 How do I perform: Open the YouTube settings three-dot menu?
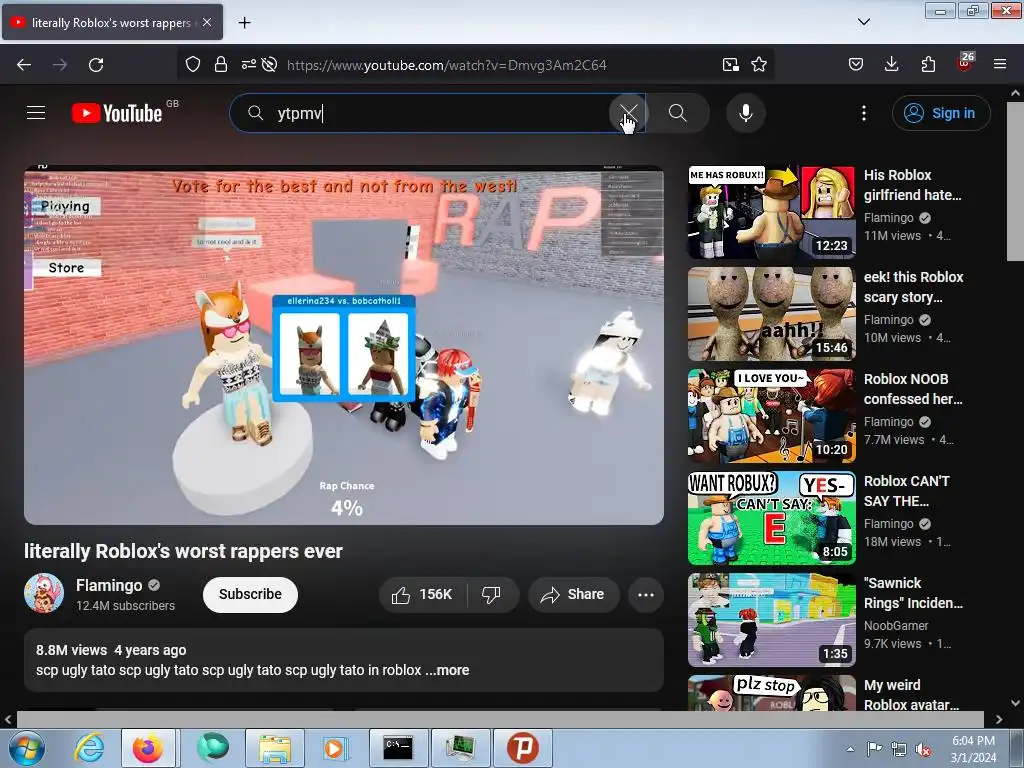[x=864, y=113]
